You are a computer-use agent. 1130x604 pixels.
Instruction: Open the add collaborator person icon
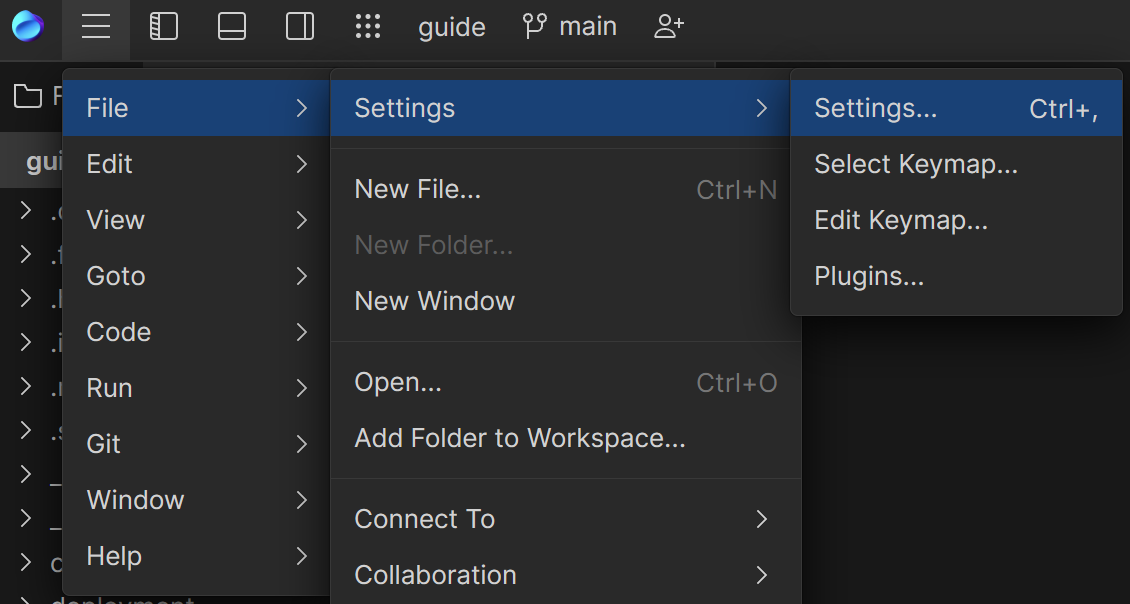coord(669,27)
